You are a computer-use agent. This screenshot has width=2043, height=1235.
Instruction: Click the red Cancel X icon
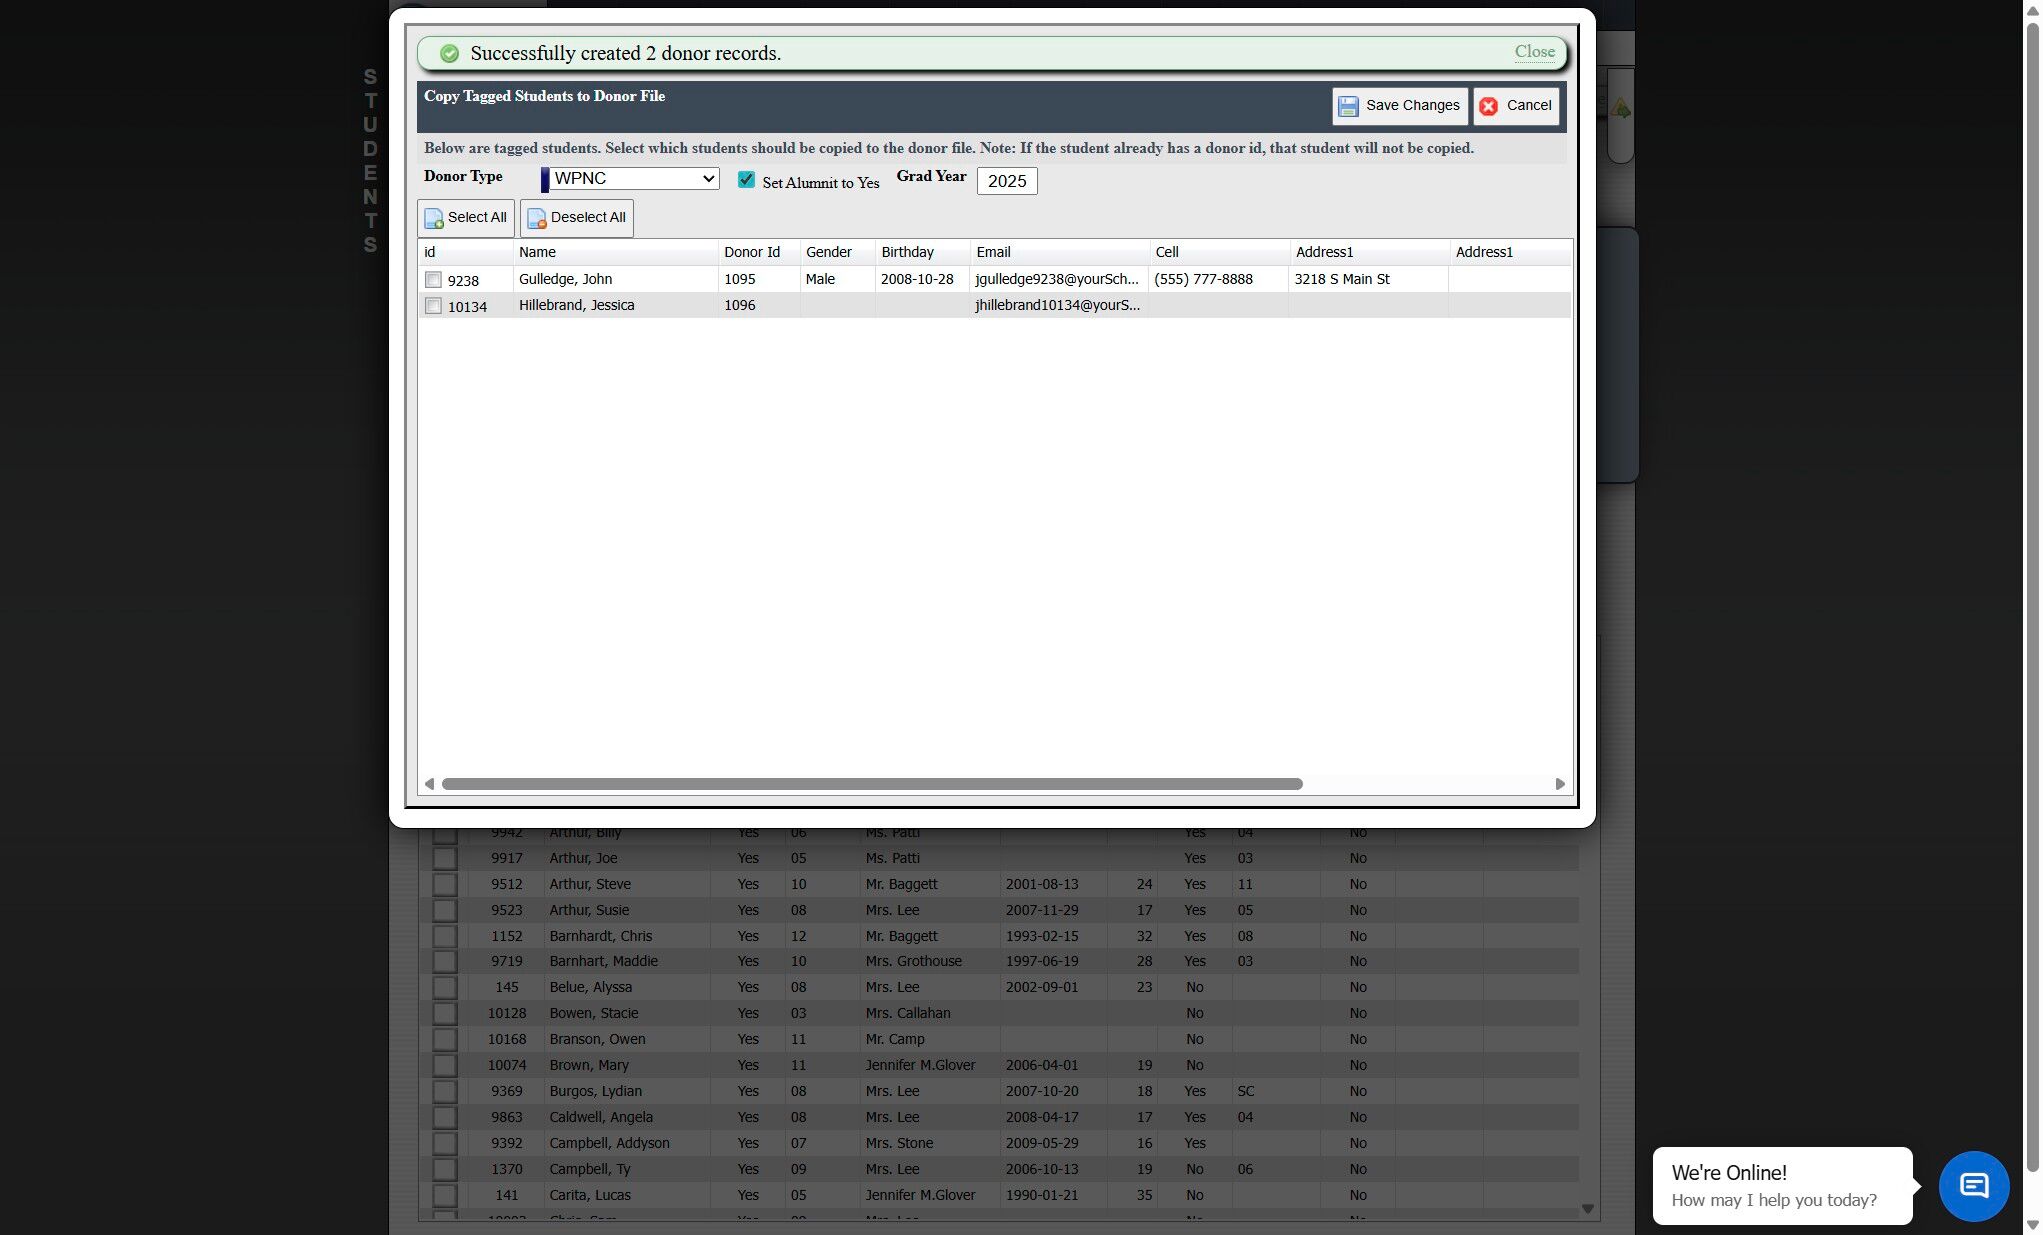click(x=1488, y=106)
